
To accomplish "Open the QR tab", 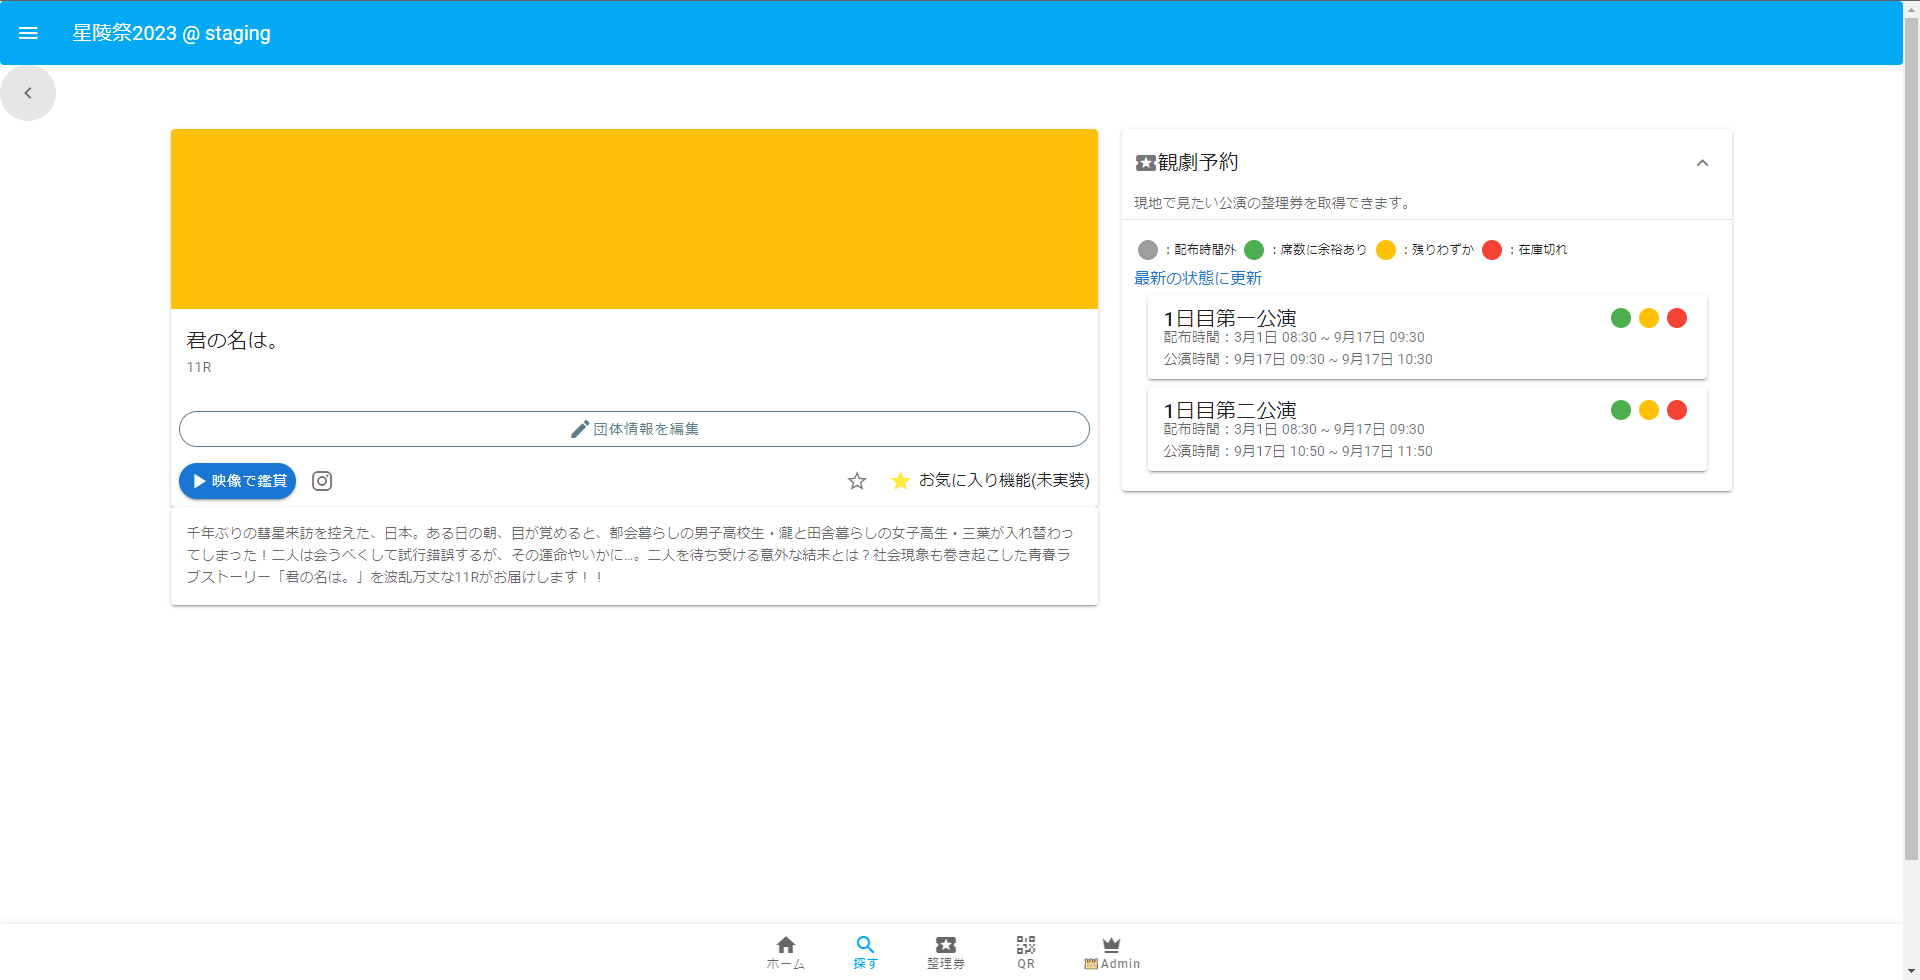I will point(1026,952).
